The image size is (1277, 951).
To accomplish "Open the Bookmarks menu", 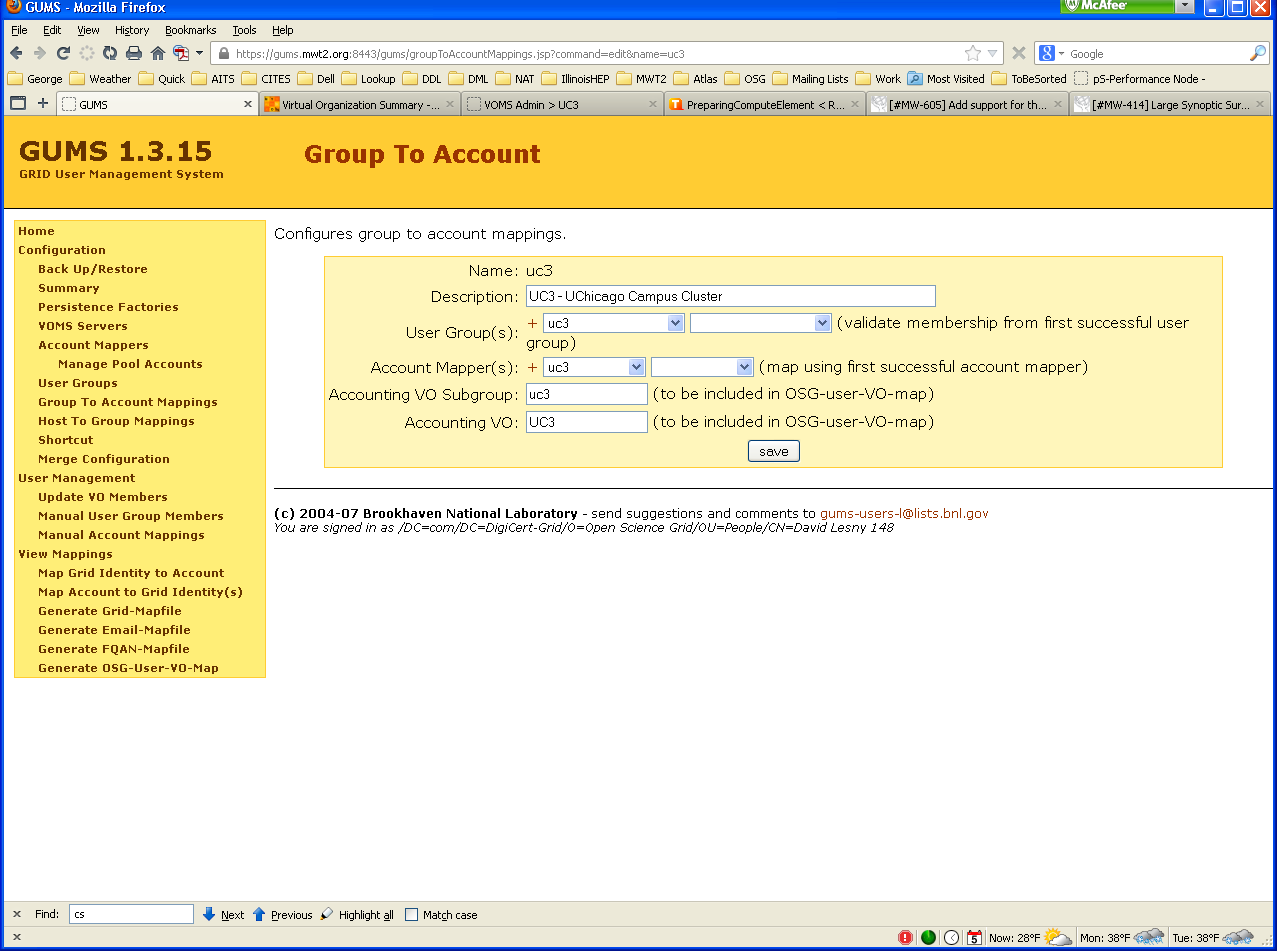I will (x=190, y=30).
